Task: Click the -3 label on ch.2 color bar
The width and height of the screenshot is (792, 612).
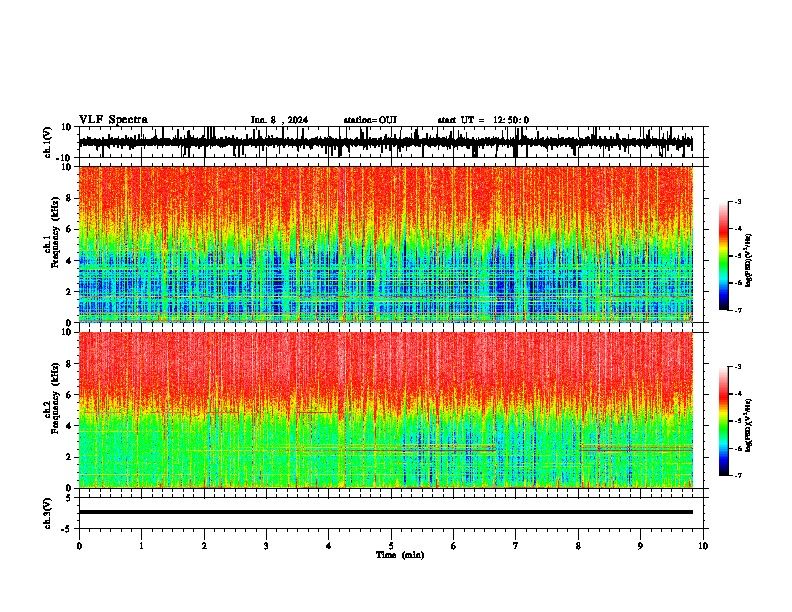Action: tap(737, 367)
